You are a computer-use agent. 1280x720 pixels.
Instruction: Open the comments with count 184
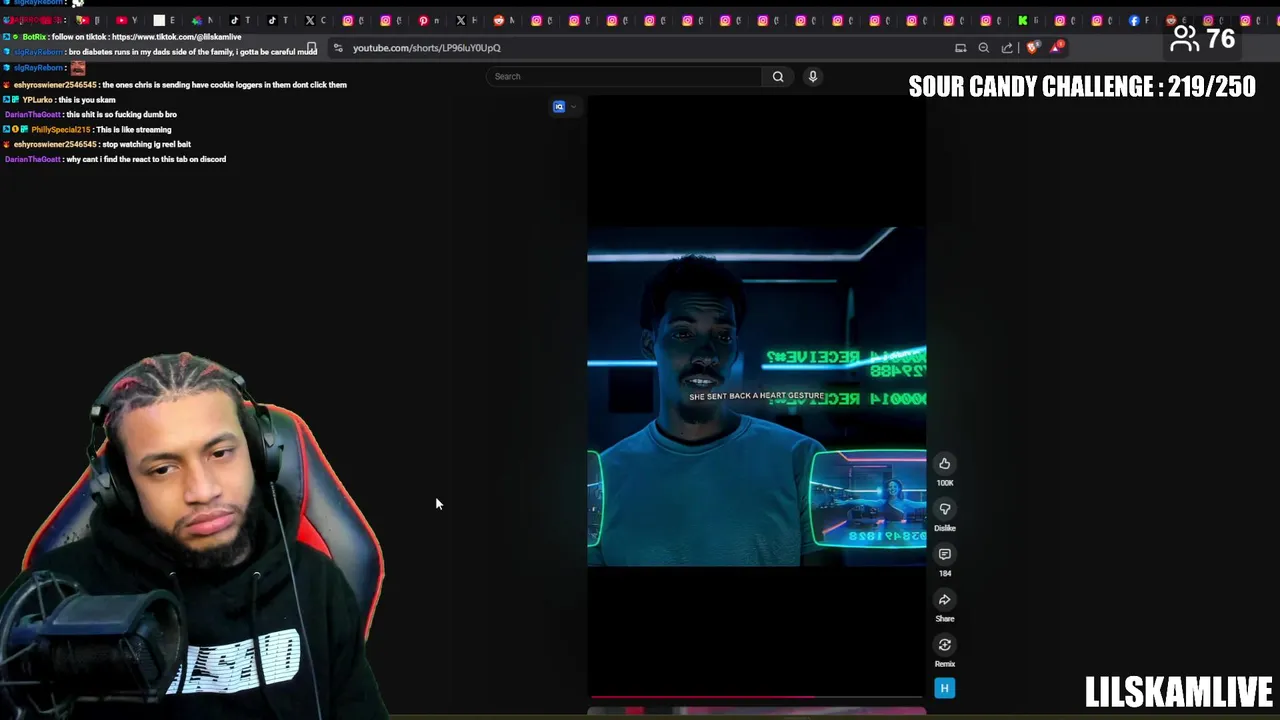tap(944, 554)
